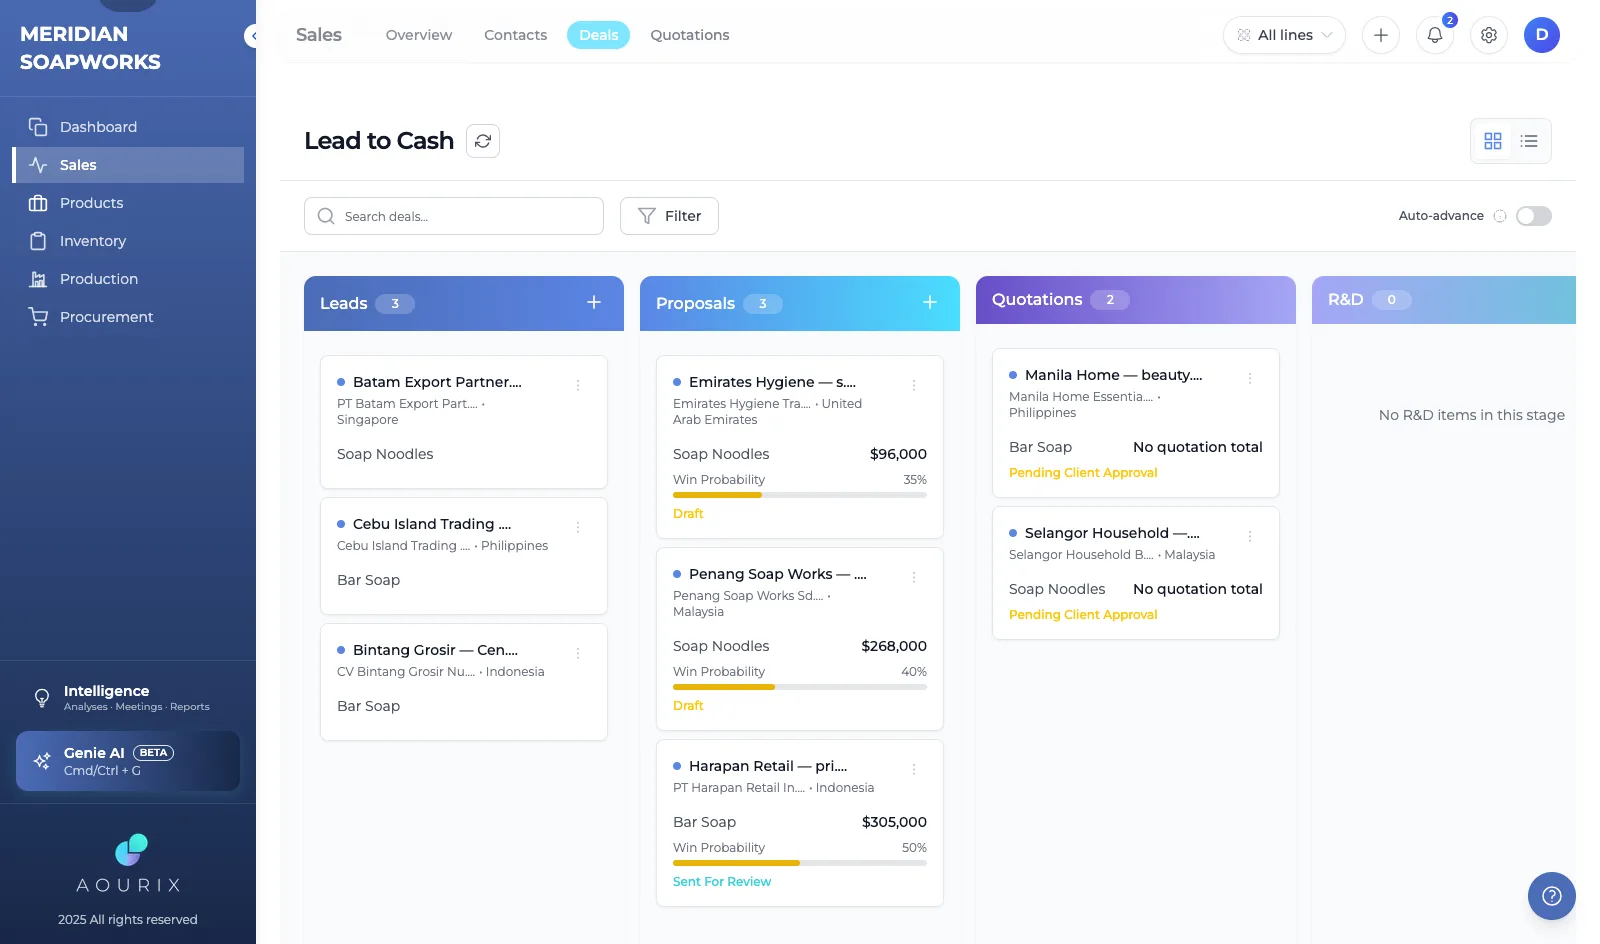Switch to list view layout
Screen dimensions: 1600x944
click(x=1529, y=141)
